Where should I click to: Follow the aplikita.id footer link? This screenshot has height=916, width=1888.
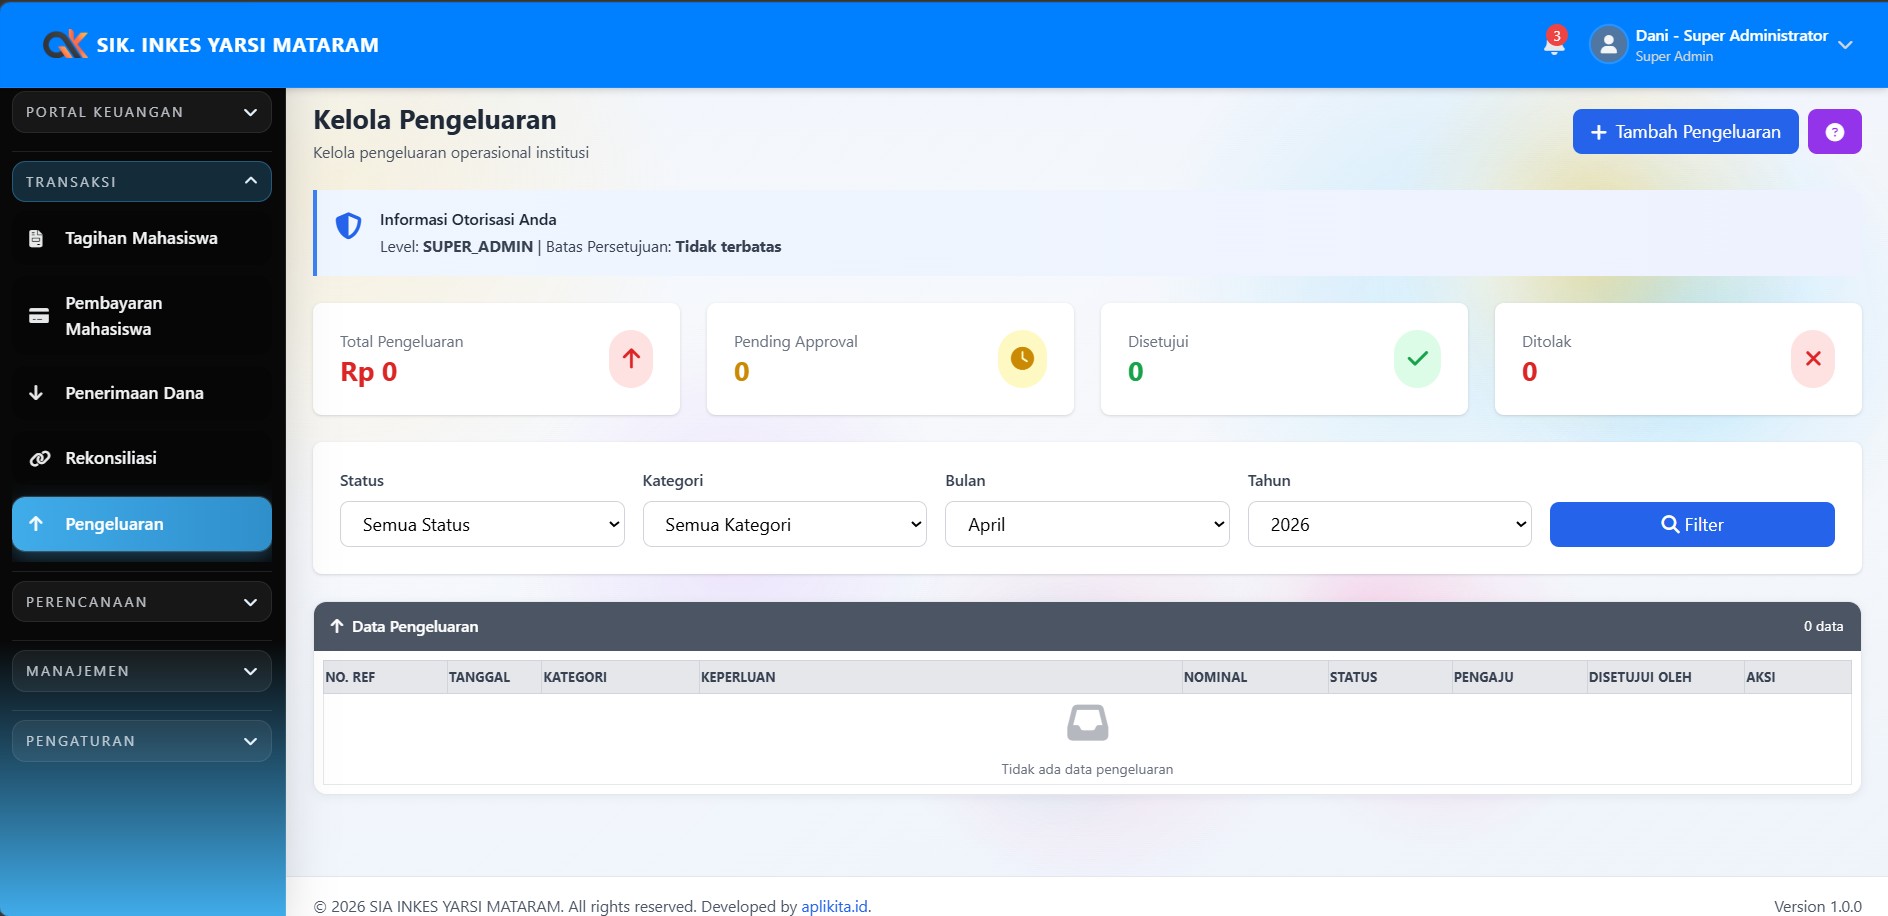click(834, 906)
